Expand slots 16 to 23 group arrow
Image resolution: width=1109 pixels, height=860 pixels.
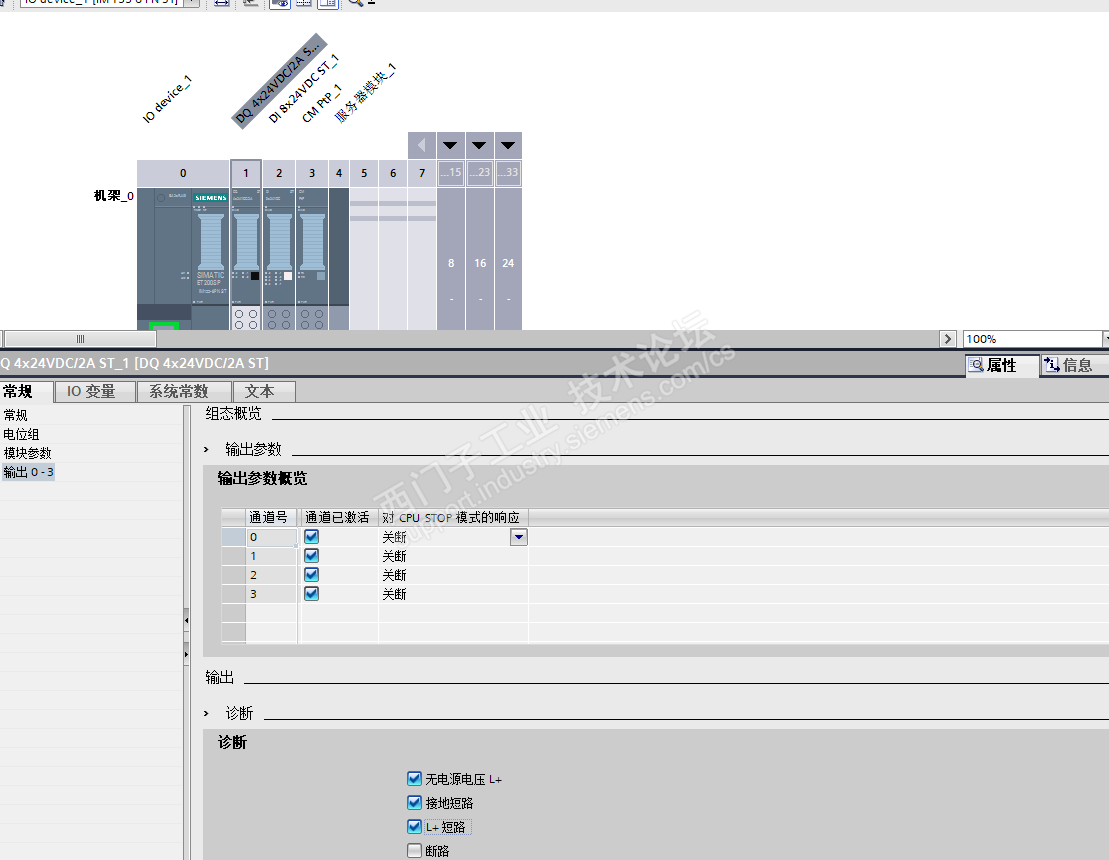tap(480, 146)
